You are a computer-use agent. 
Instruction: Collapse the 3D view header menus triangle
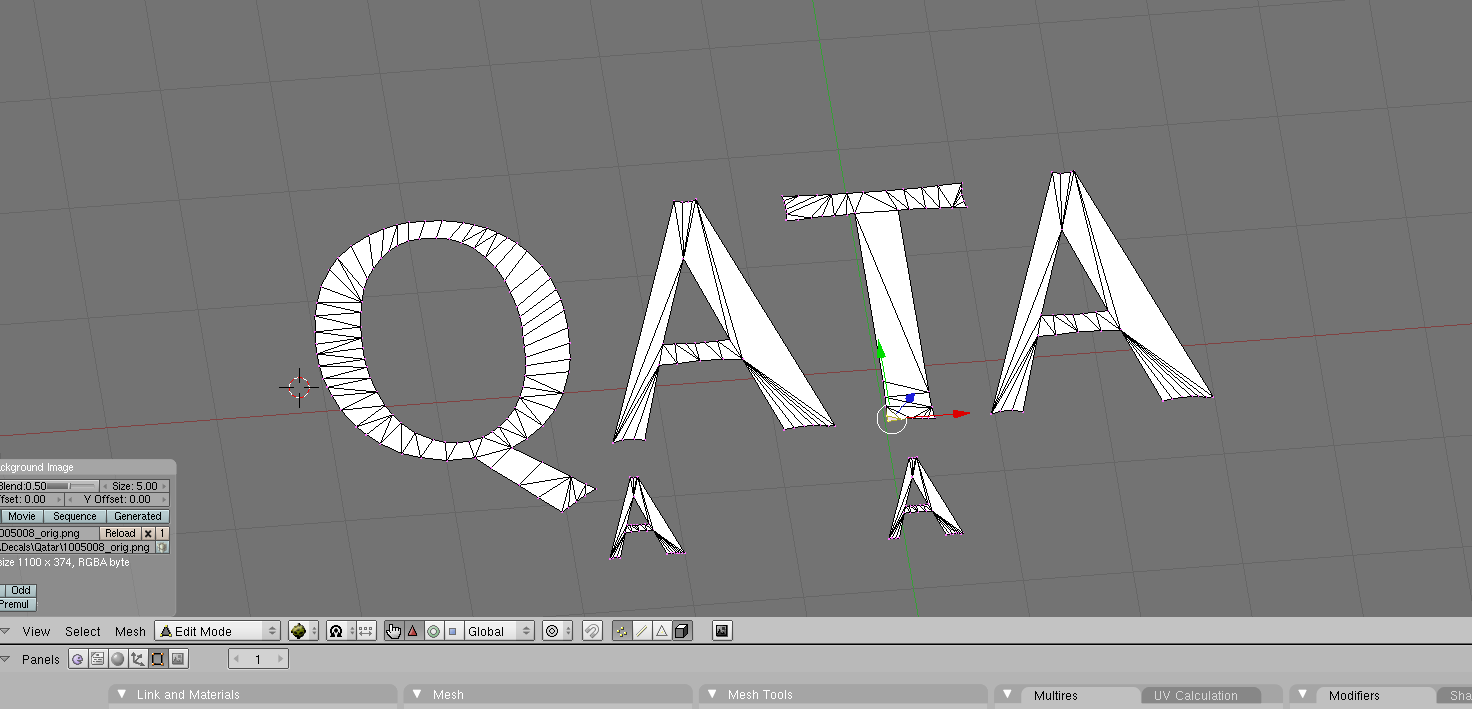6,631
